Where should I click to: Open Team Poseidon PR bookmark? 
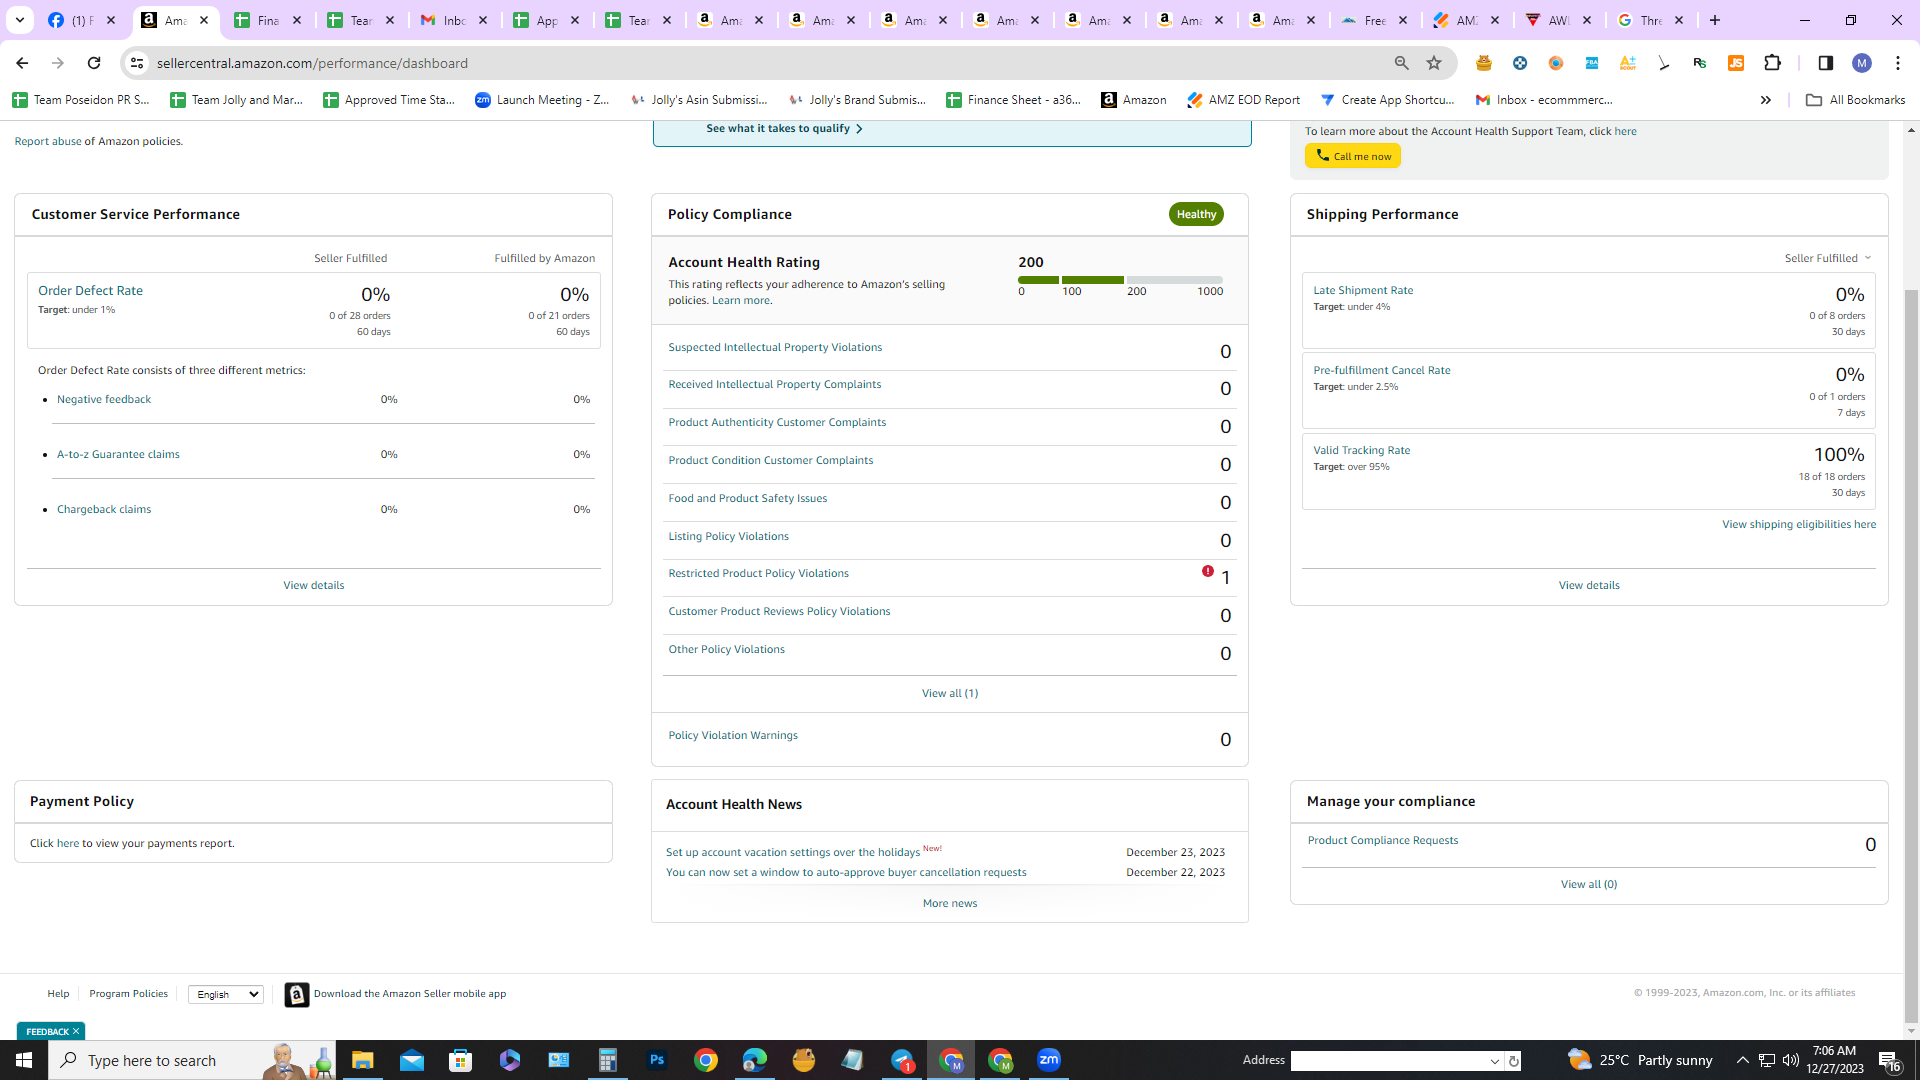click(x=81, y=100)
